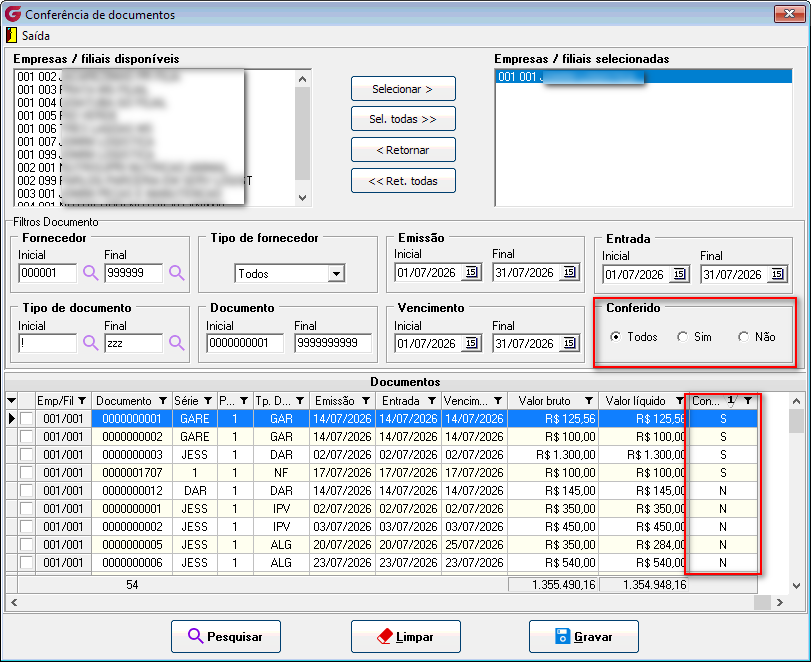The image size is (811, 662).
Task: Select company 001 001 in selected list
Action: (643, 77)
